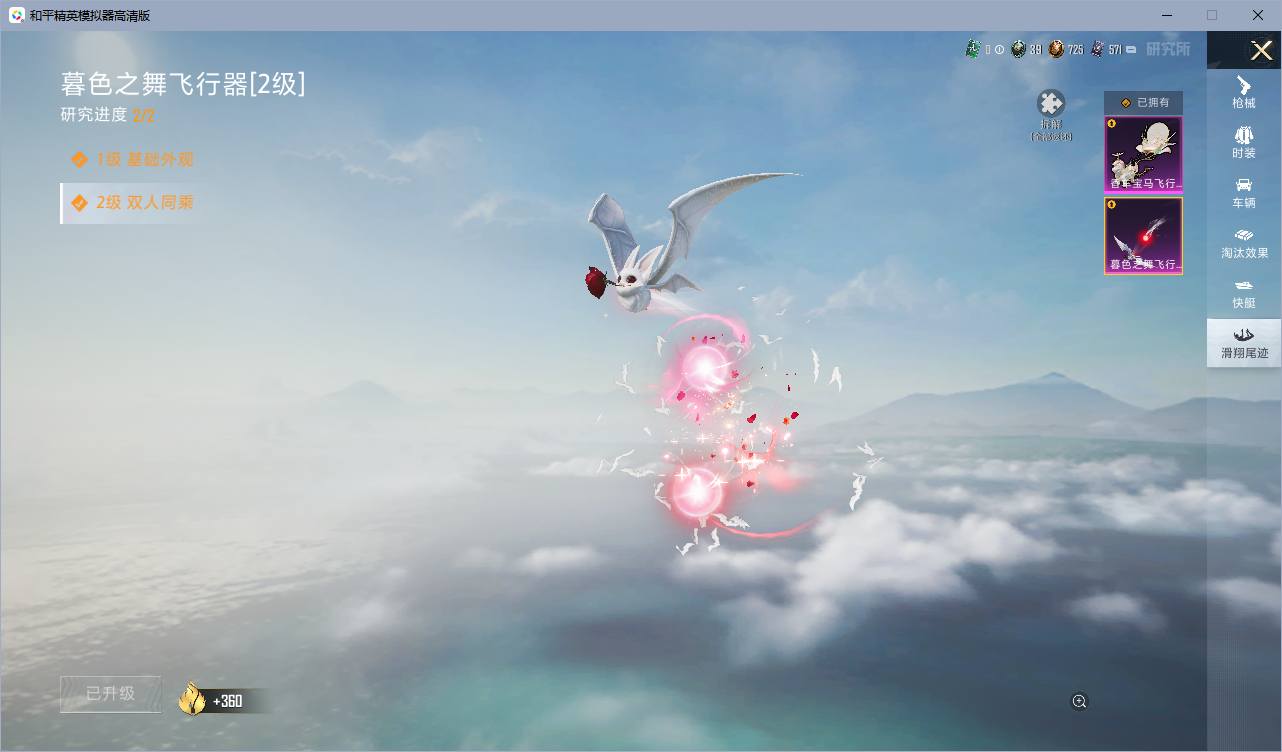Image resolution: width=1282 pixels, height=752 pixels.
Task: Click the 拆解 puzzle-piece dismantle icon
Action: (x=1051, y=104)
